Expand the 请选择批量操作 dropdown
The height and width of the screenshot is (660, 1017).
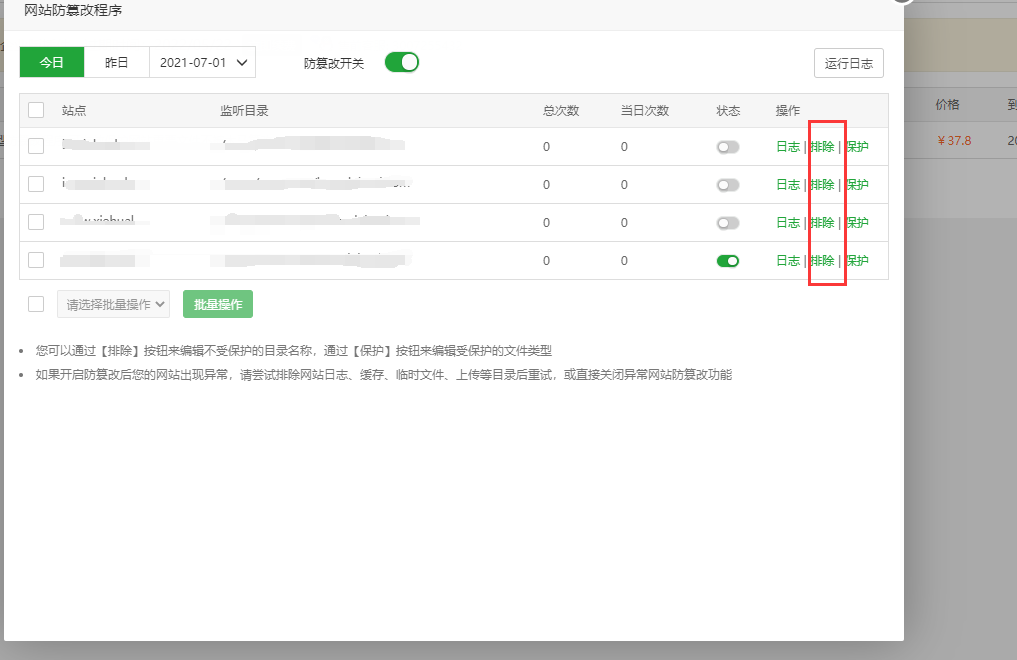tap(112, 304)
